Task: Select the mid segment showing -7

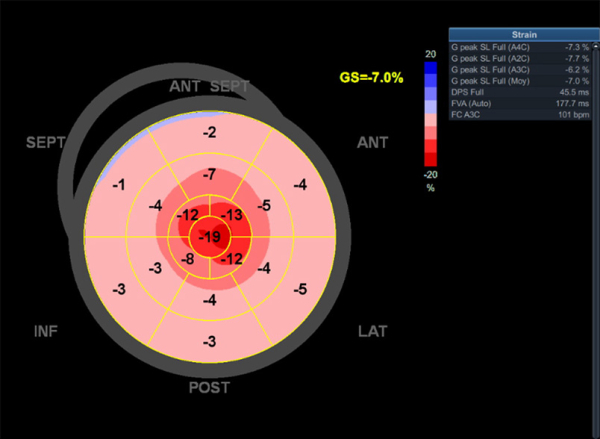Action: pos(210,175)
